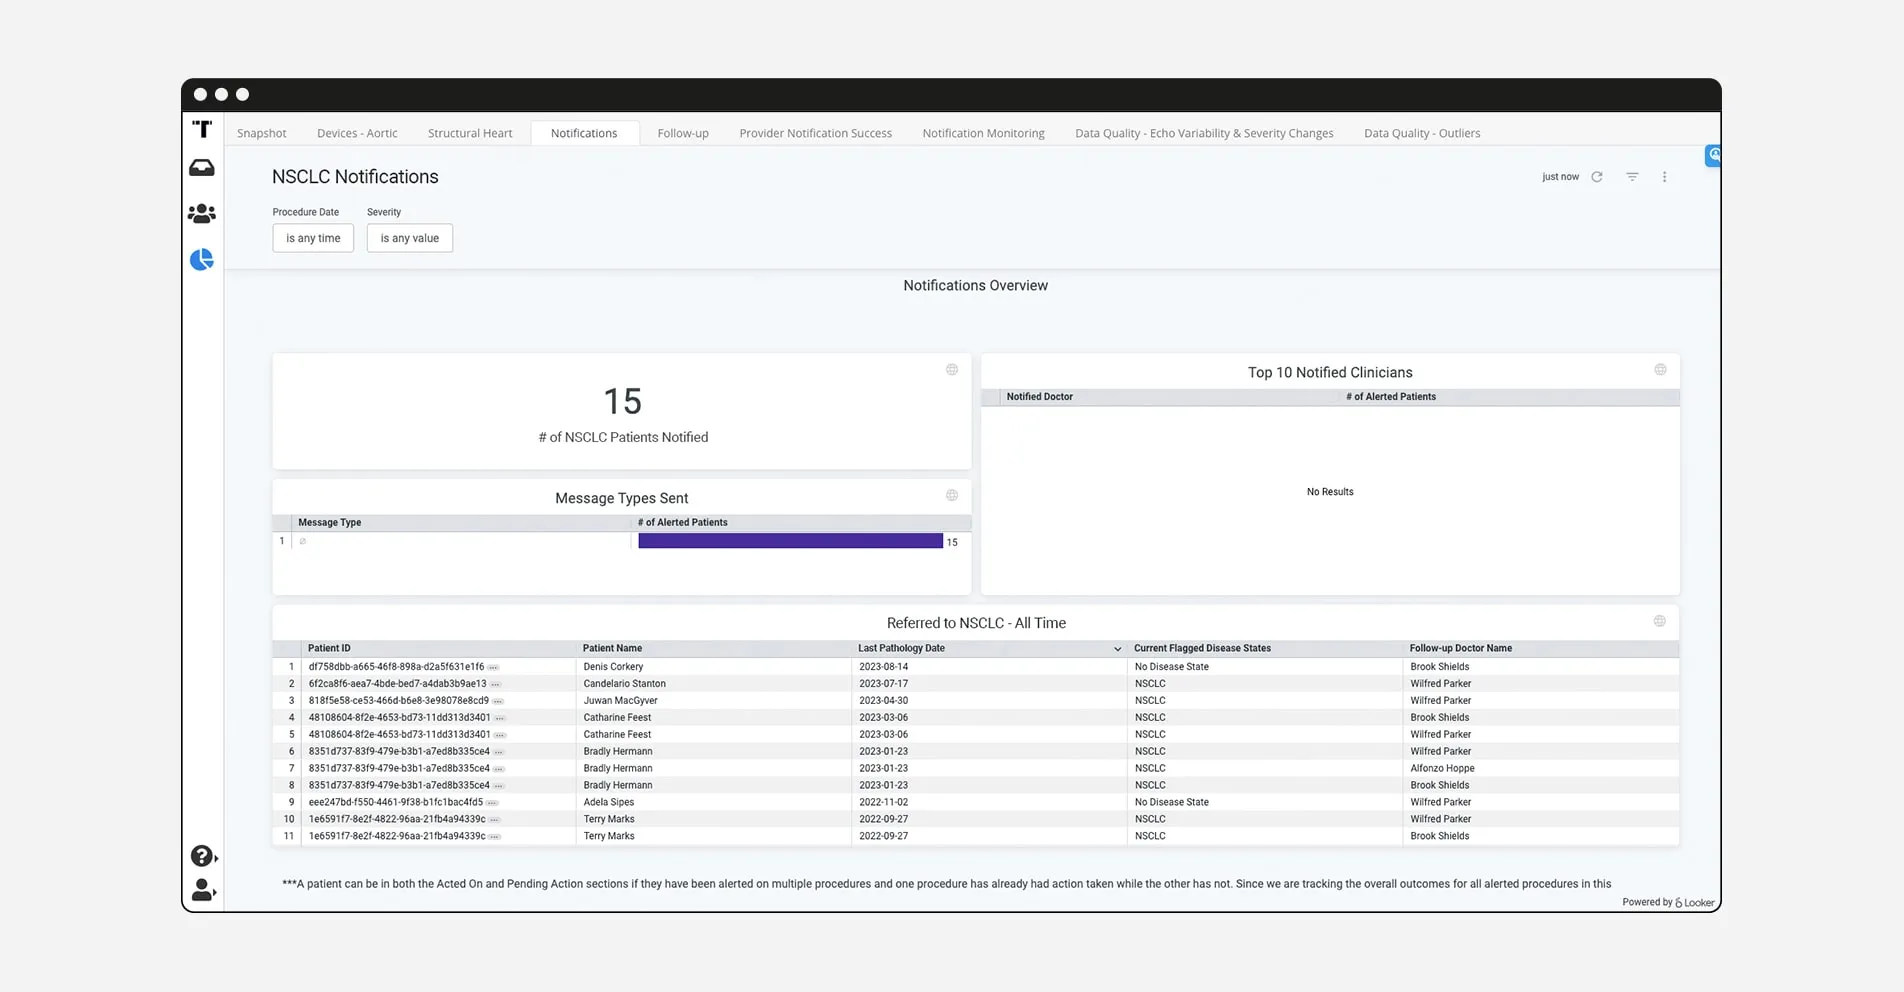Click globe icon on Message Types Sent tile
The height and width of the screenshot is (992, 1904).
952,496
